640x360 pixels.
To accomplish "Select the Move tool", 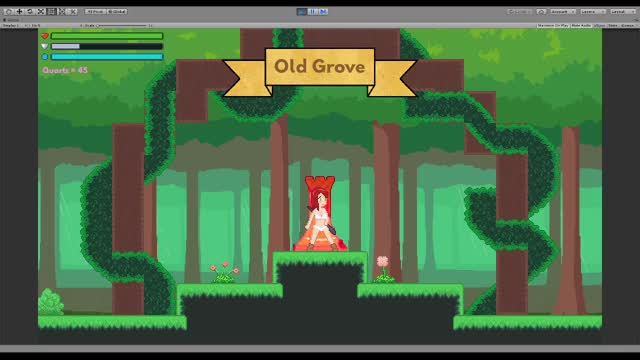I will coord(19,11).
